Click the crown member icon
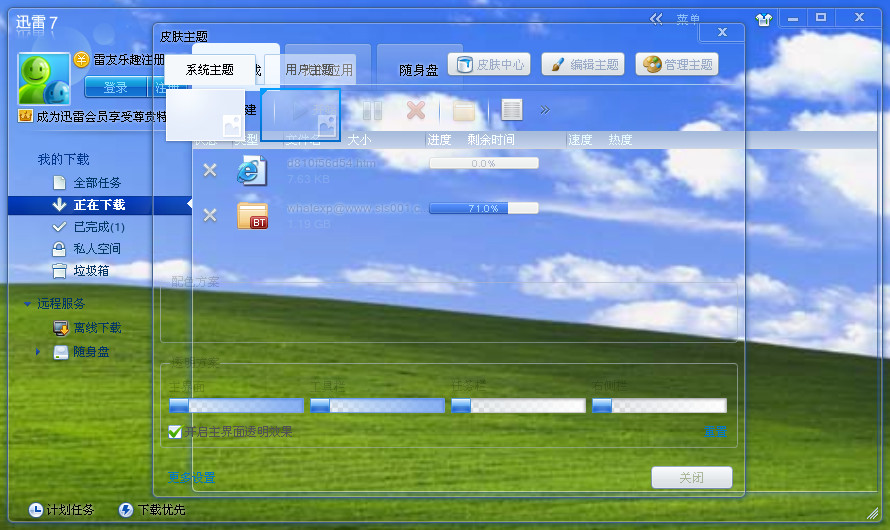 (x=25, y=116)
